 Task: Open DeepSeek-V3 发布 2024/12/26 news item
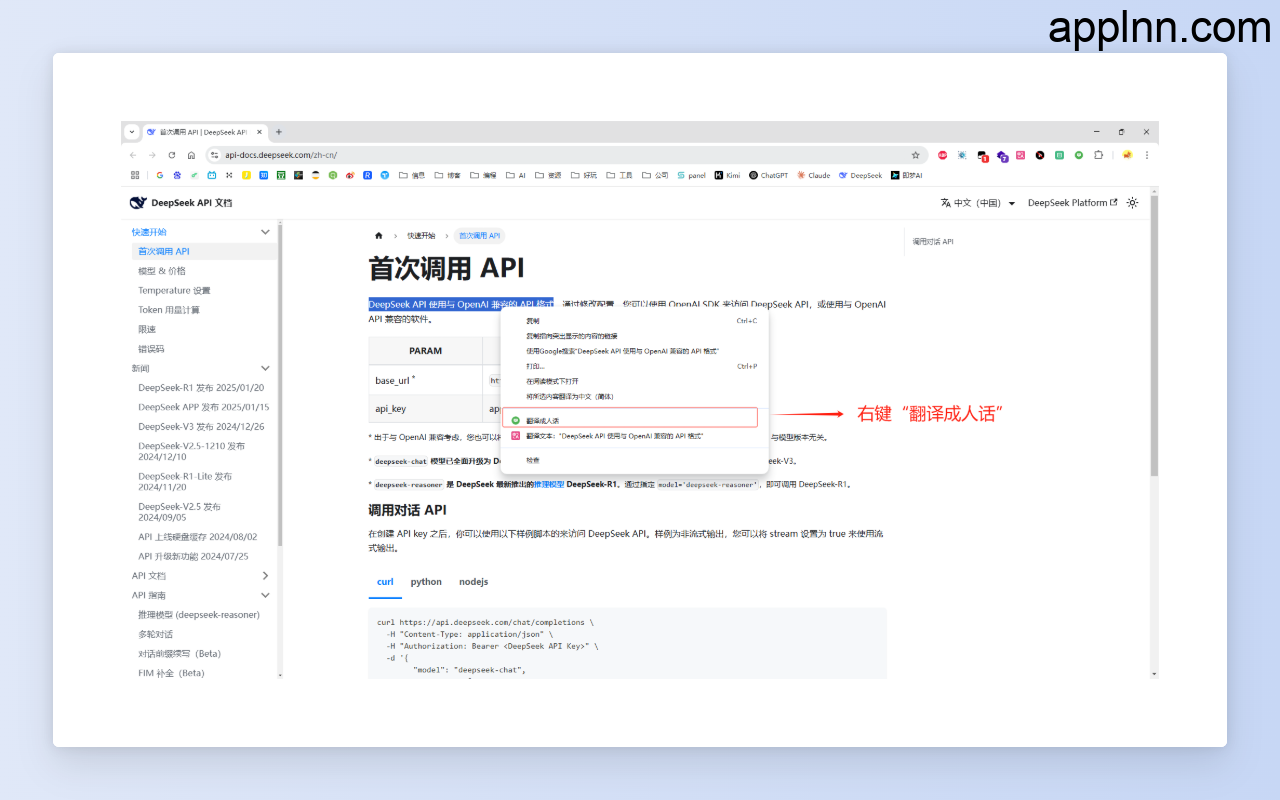pyautogui.click(x=201, y=427)
